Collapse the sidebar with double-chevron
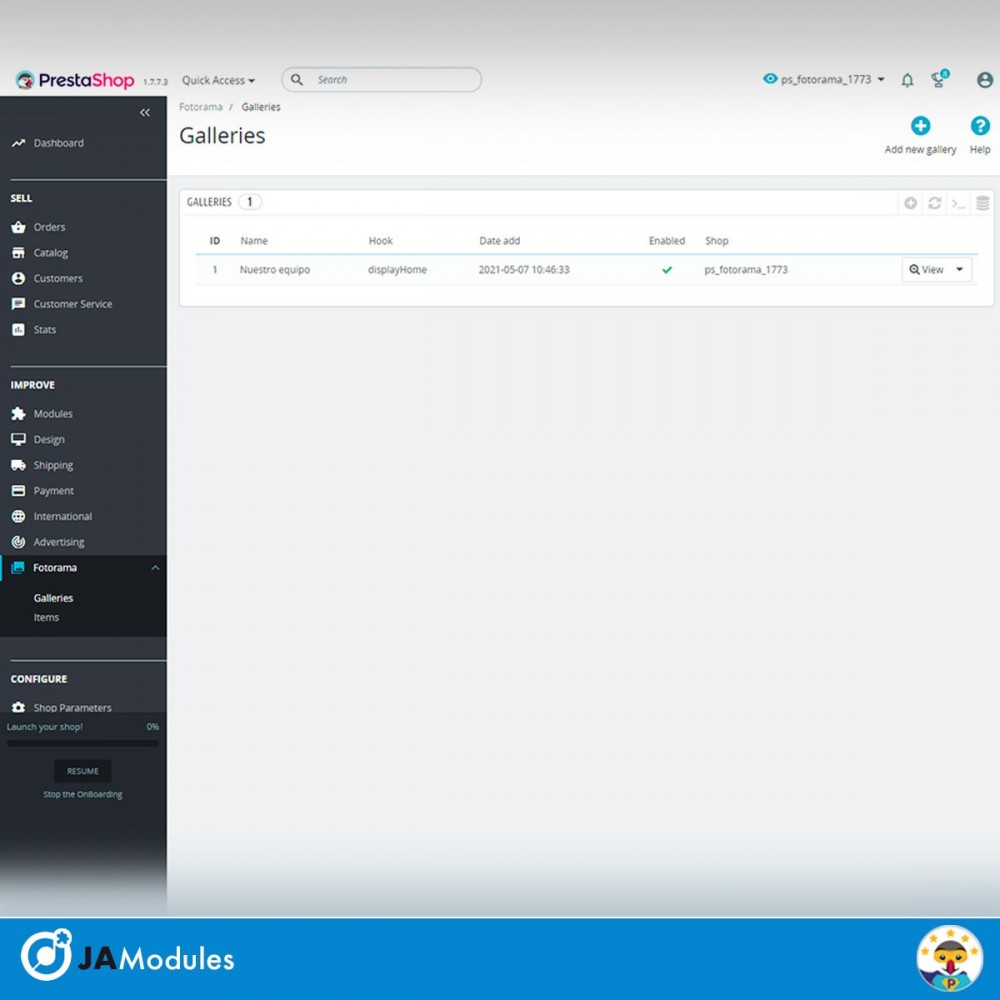1000x1000 pixels. click(145, 113)
